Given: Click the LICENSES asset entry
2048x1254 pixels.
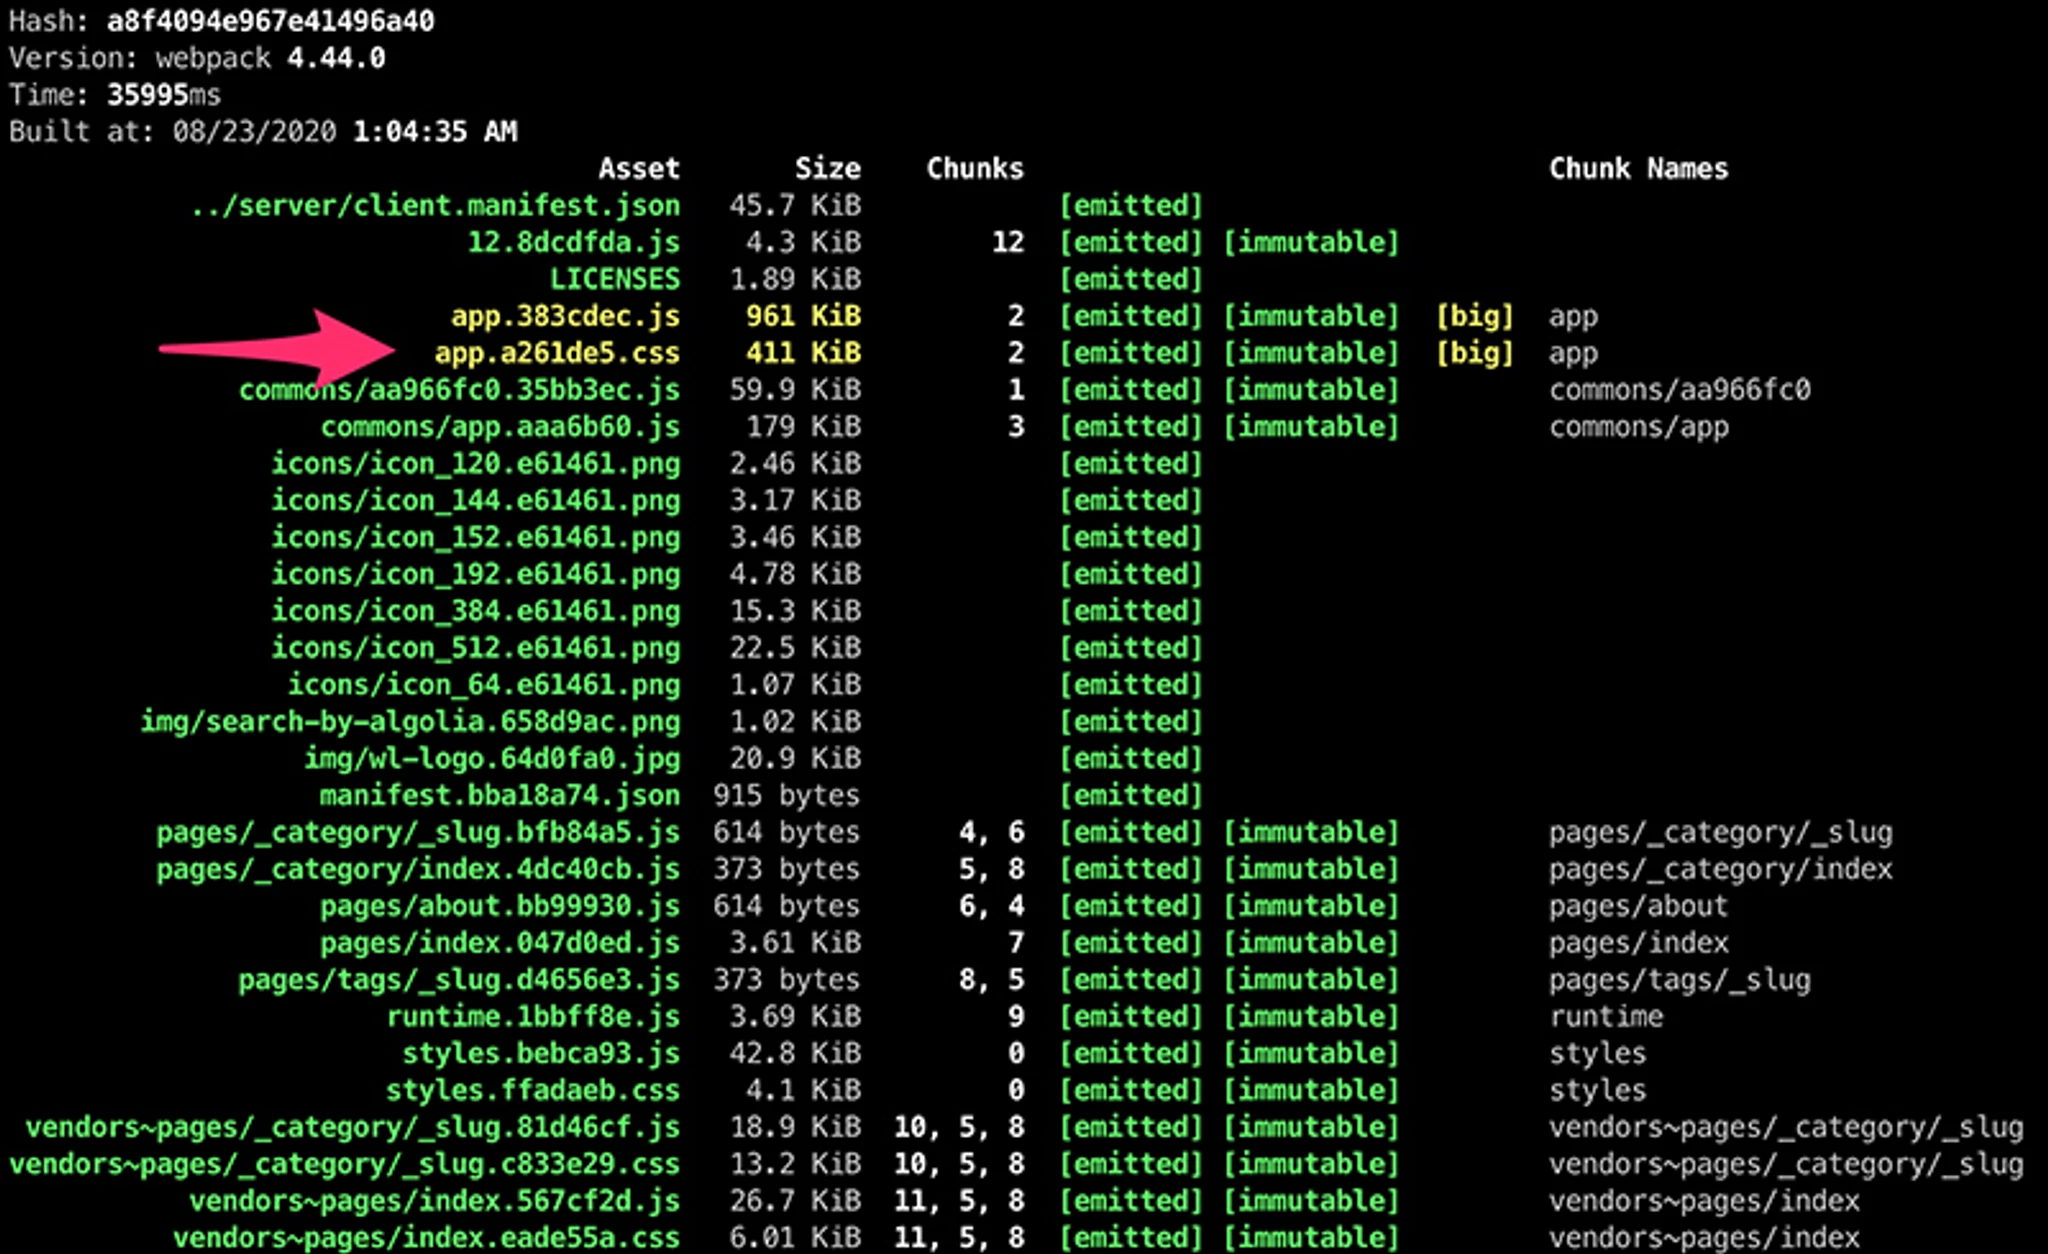Looking at the screenshot, I should pos(615,279).
